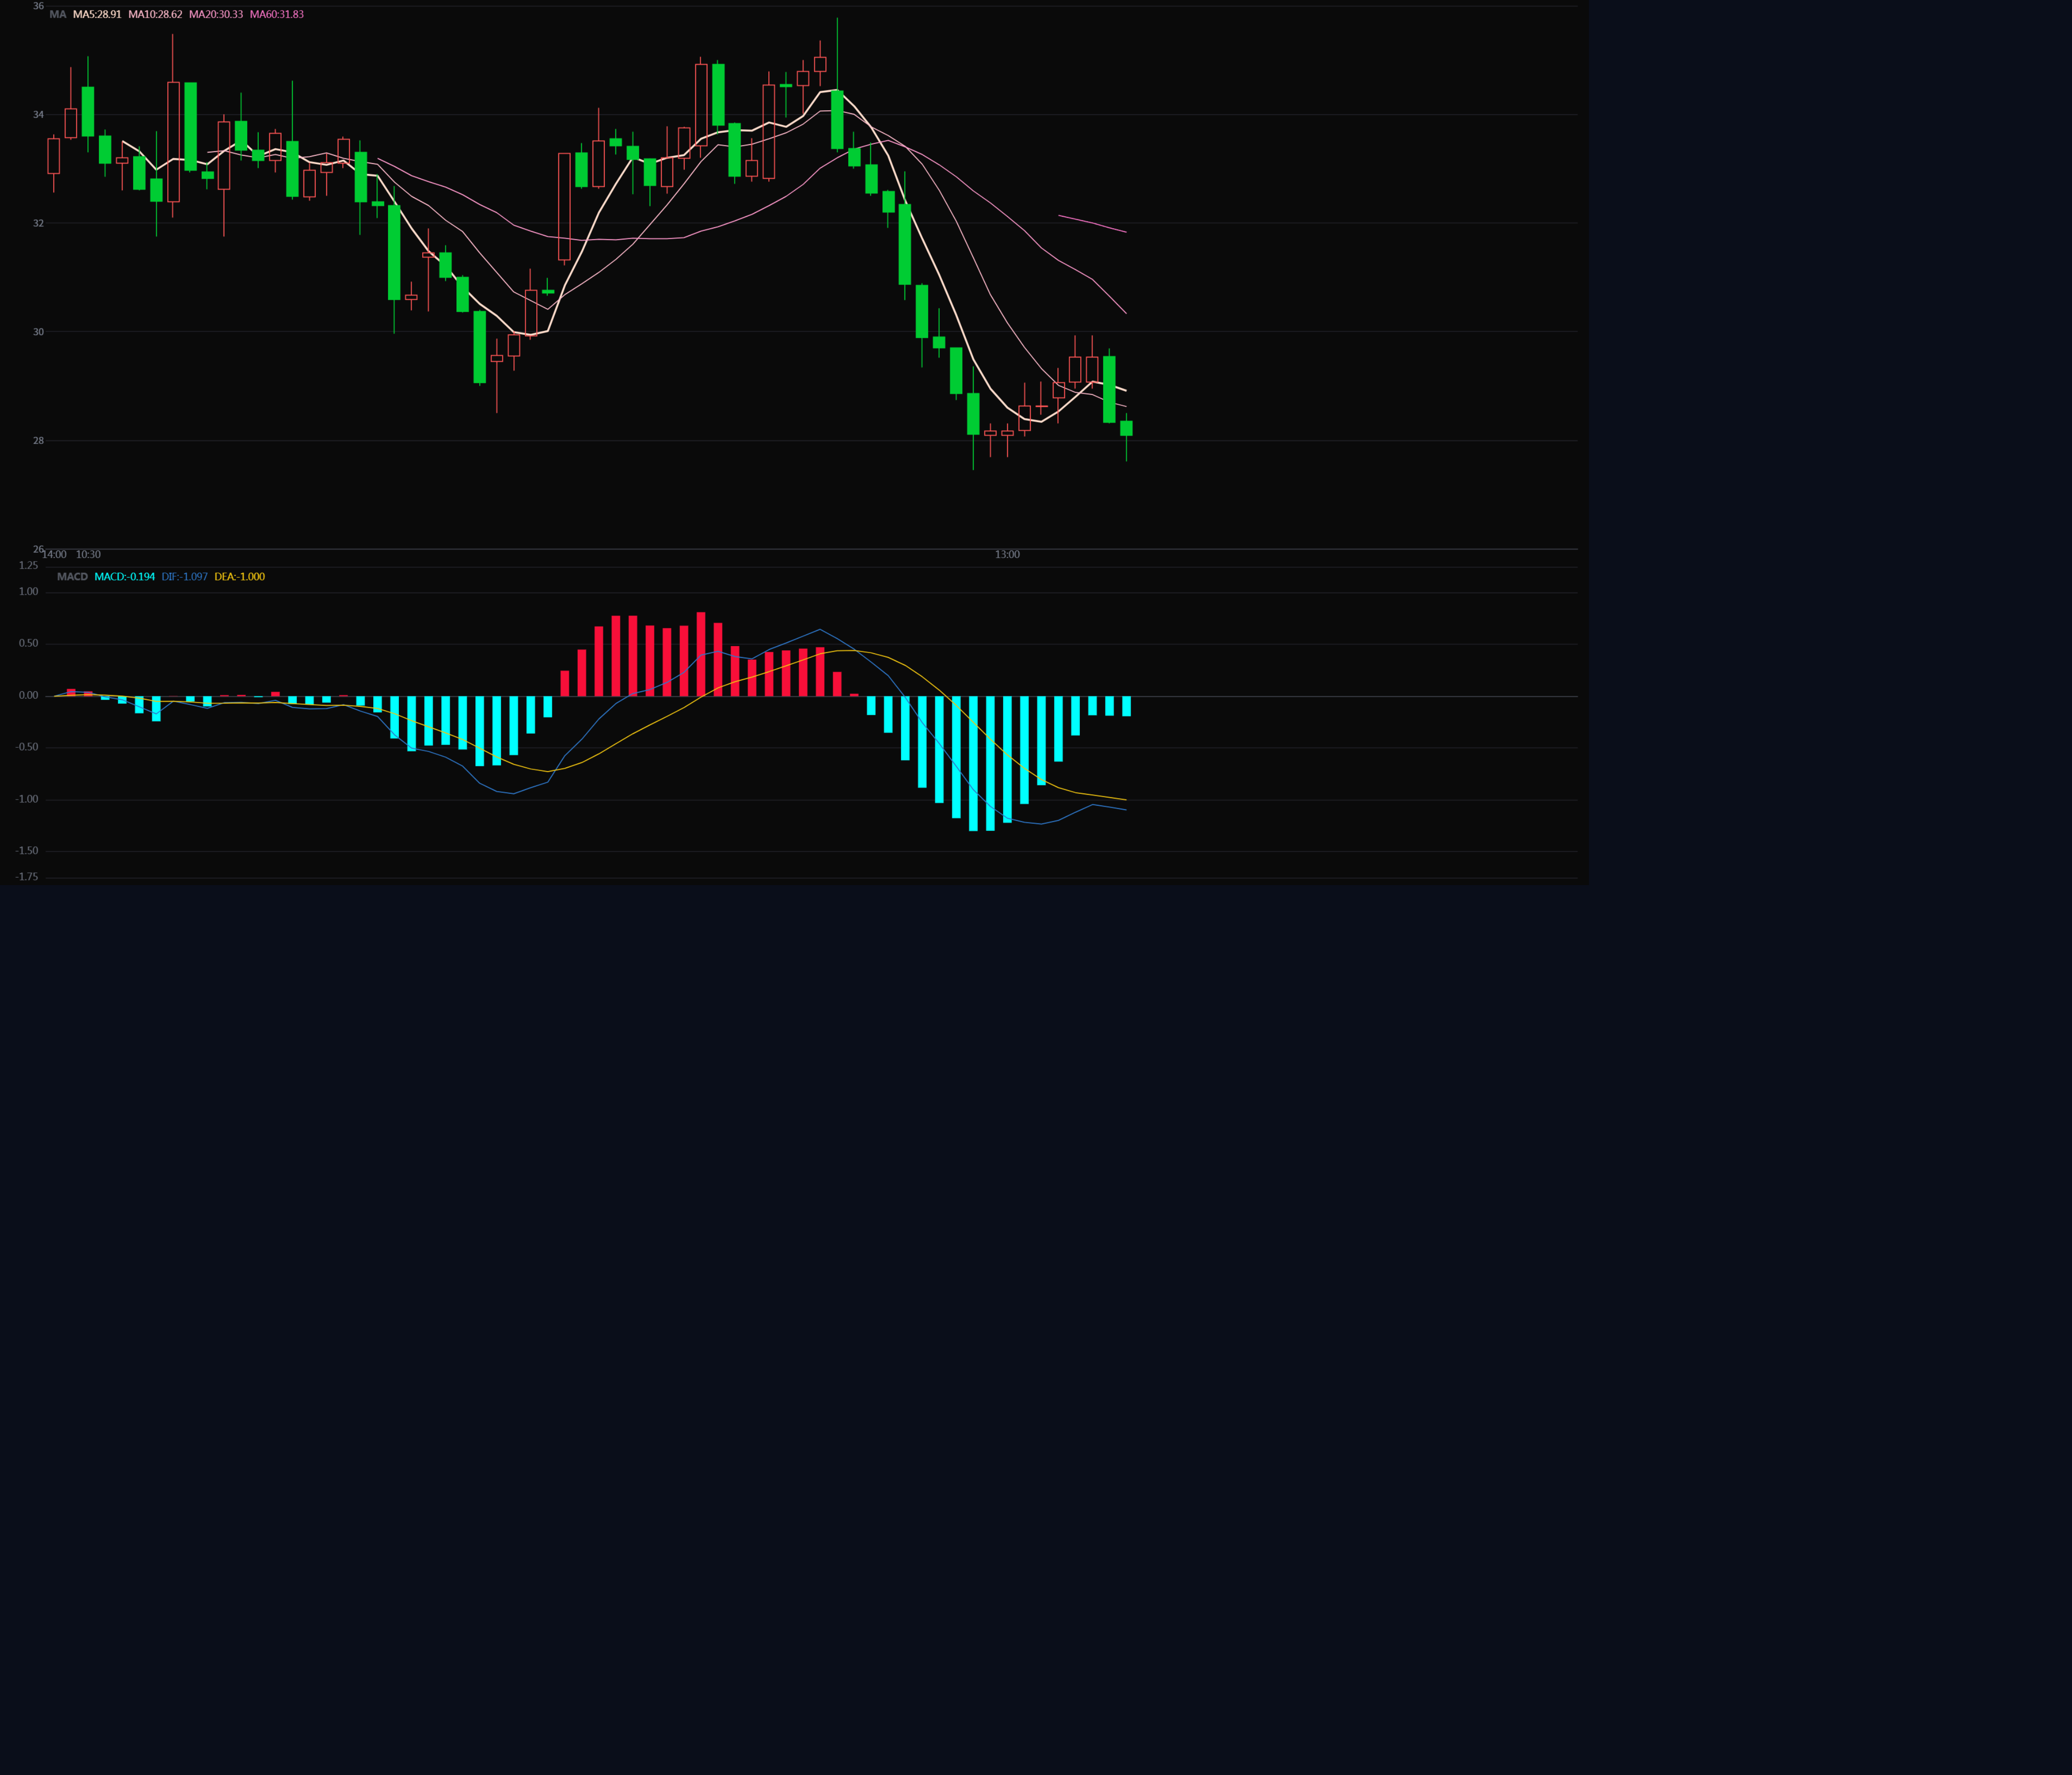Viewport: 2072px width, 1775px height.
Task: Click the 1.25 MACD axis label
Action: click(29, 566)
